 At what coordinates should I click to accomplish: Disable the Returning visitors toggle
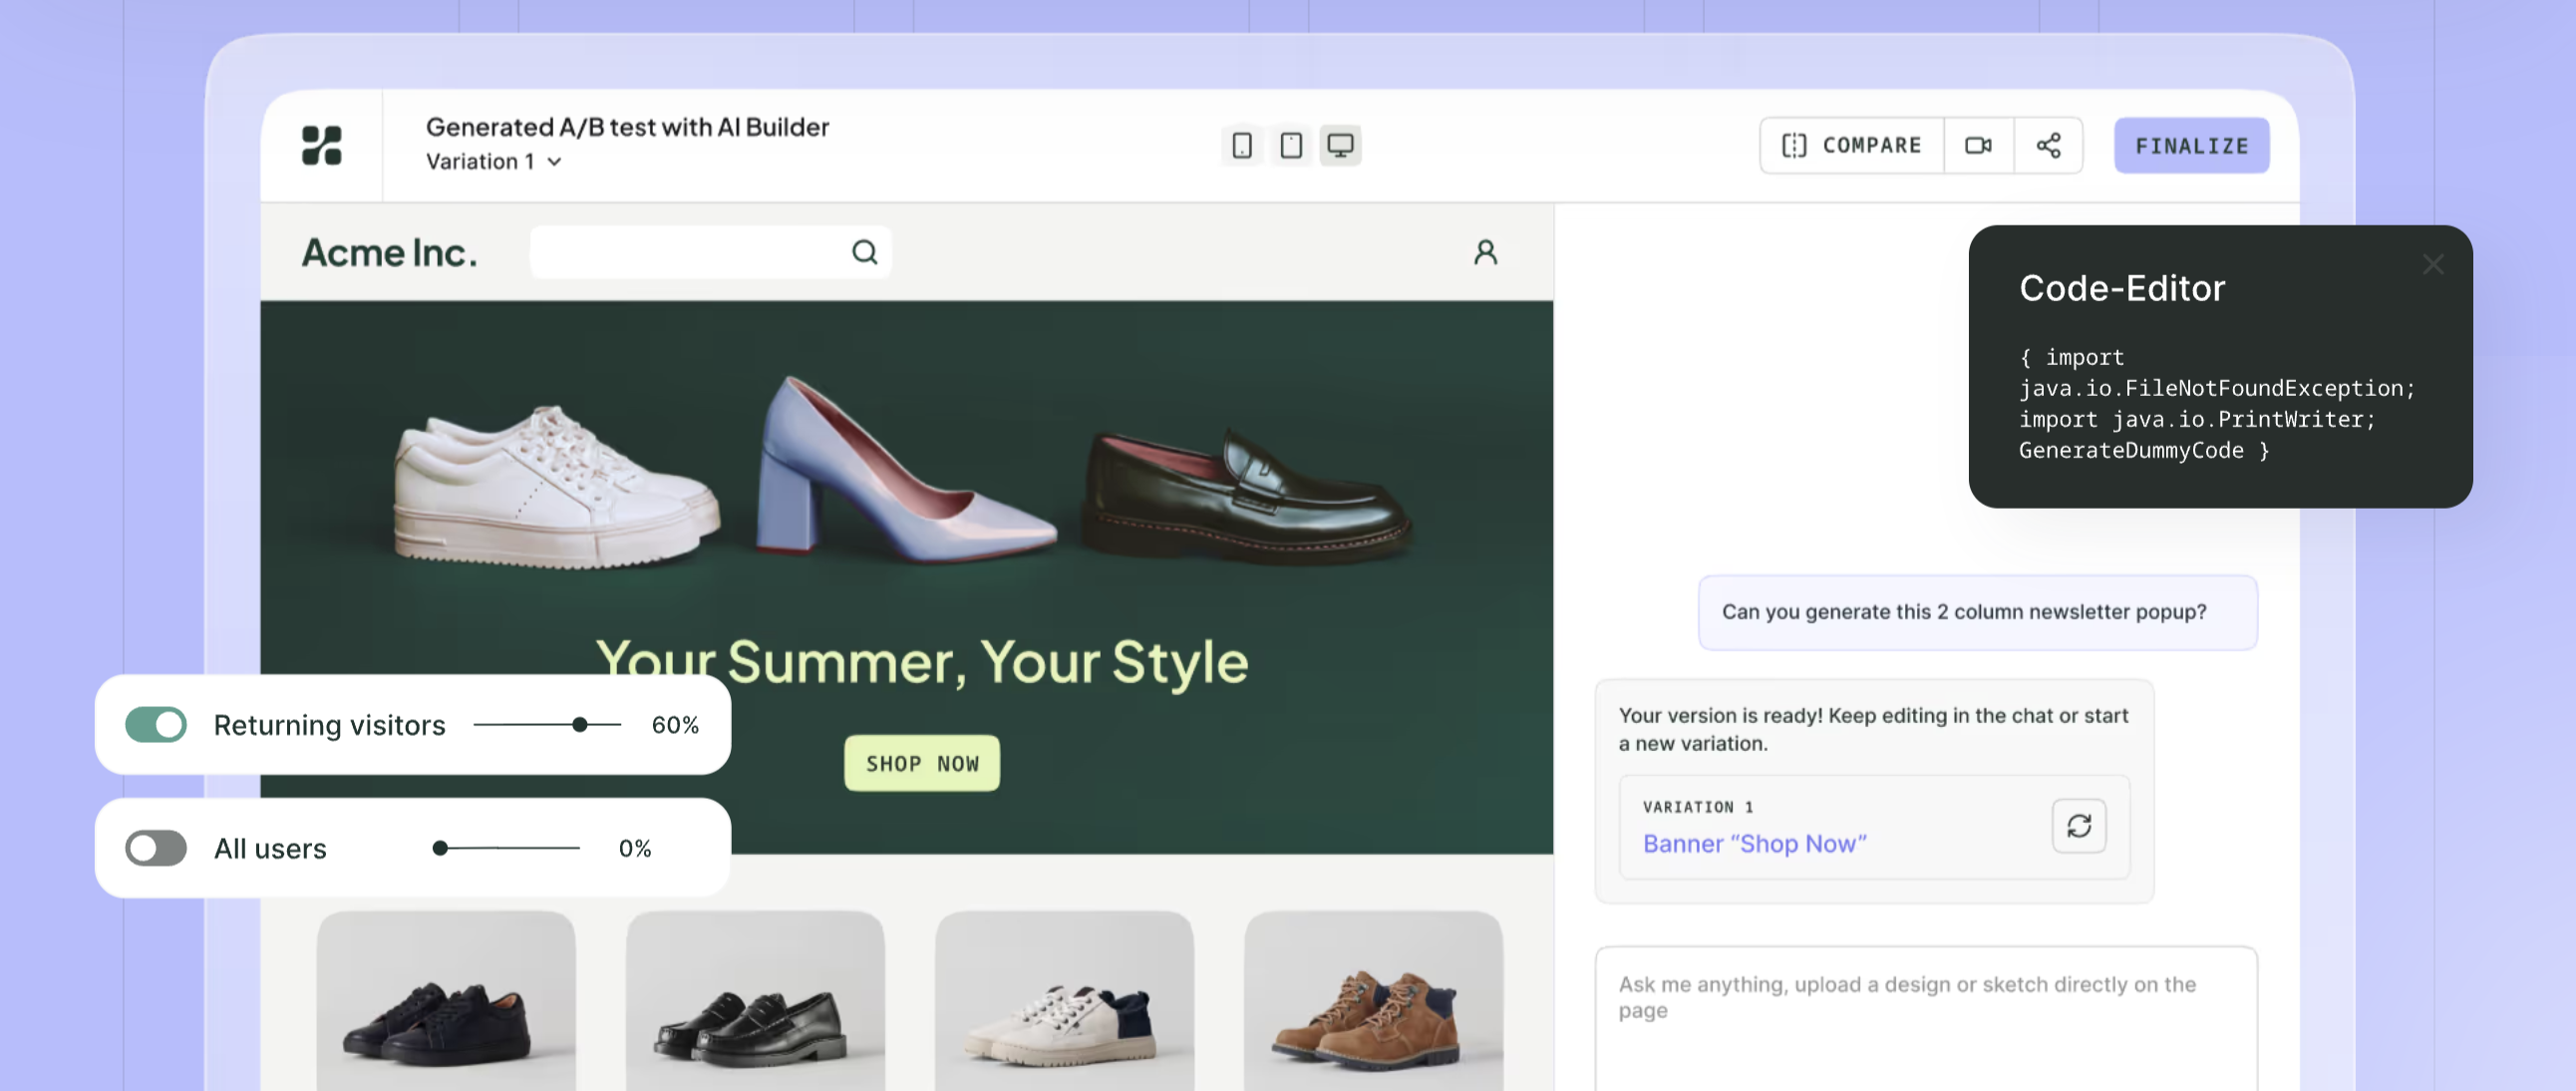[155, 725]
